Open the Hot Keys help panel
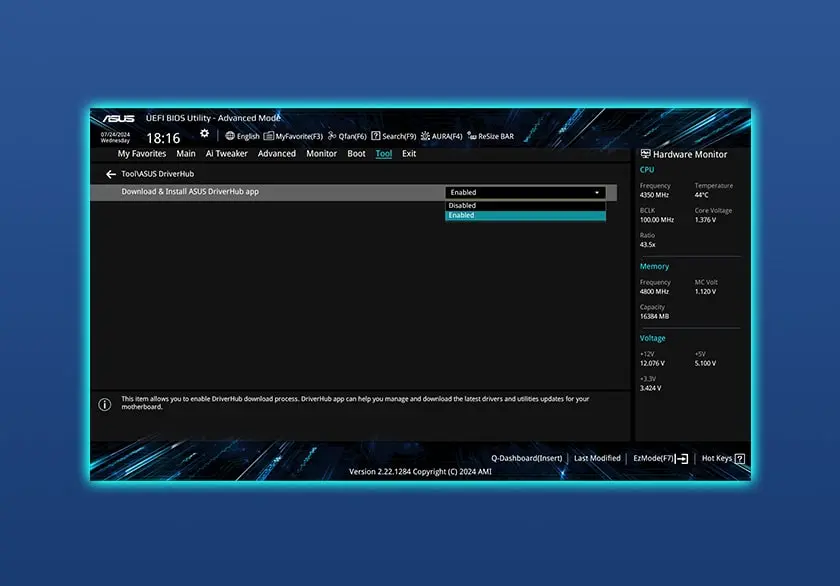Screen dimensions: 840x586 718,457
